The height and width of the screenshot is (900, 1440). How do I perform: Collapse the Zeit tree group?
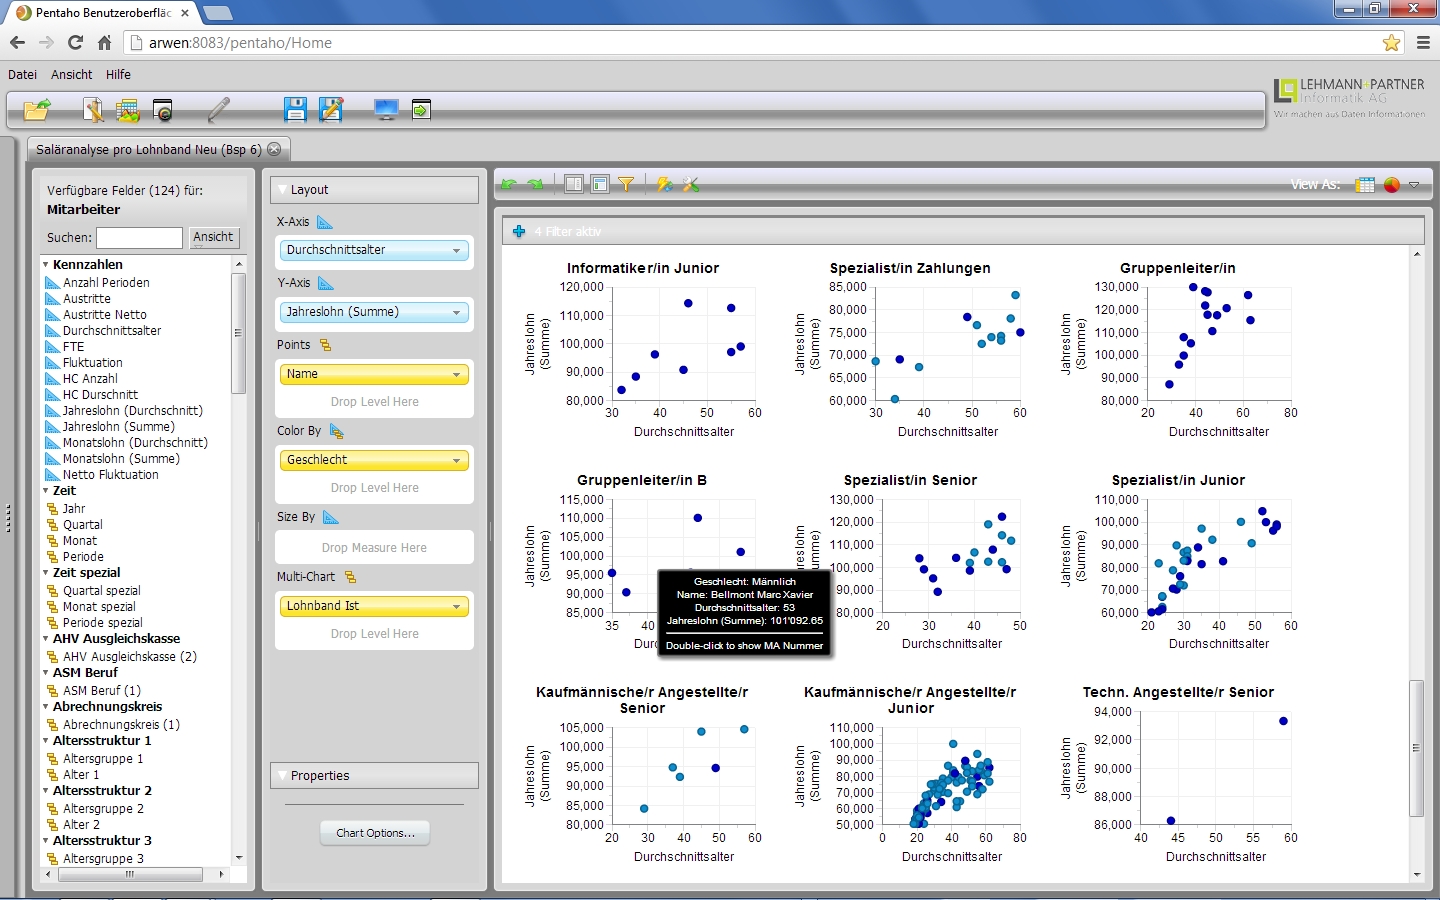tap(46, 491)
